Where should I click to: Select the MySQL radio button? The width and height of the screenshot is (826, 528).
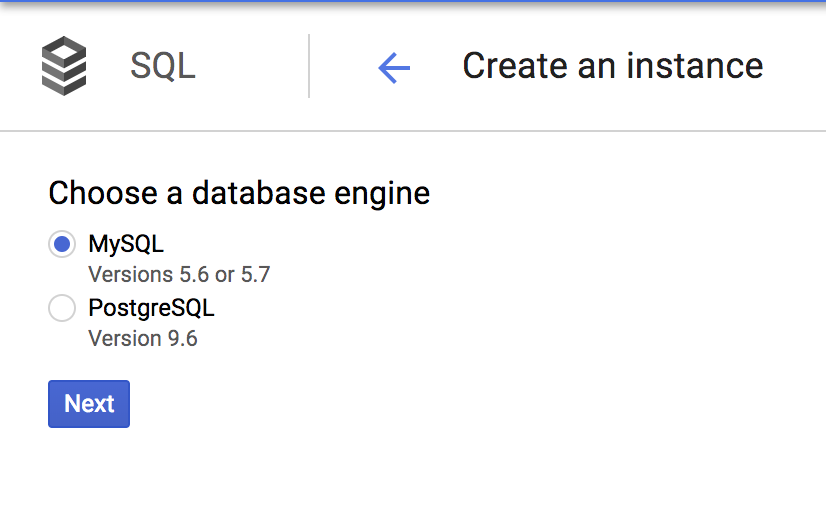click(62, 244)
